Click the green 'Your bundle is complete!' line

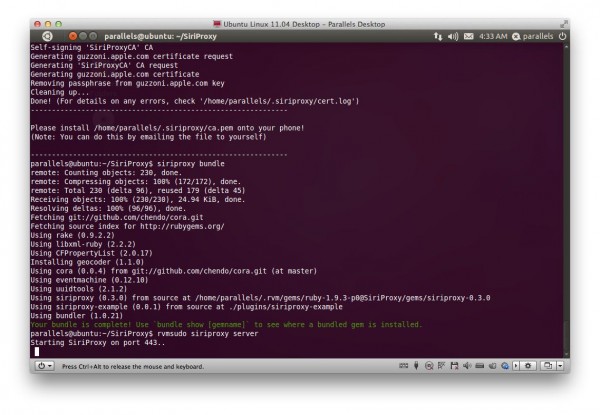(226, 325)
